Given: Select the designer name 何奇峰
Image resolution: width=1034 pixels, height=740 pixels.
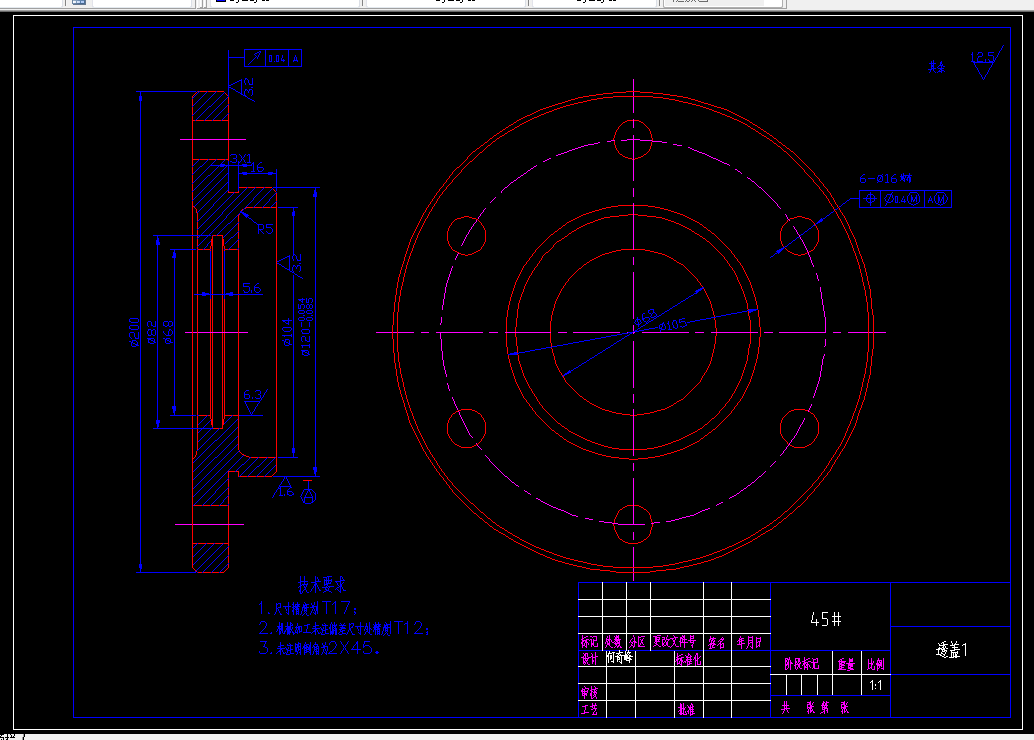Looking at the screenshot, I should pyautogui.click(x=620, y=658).
